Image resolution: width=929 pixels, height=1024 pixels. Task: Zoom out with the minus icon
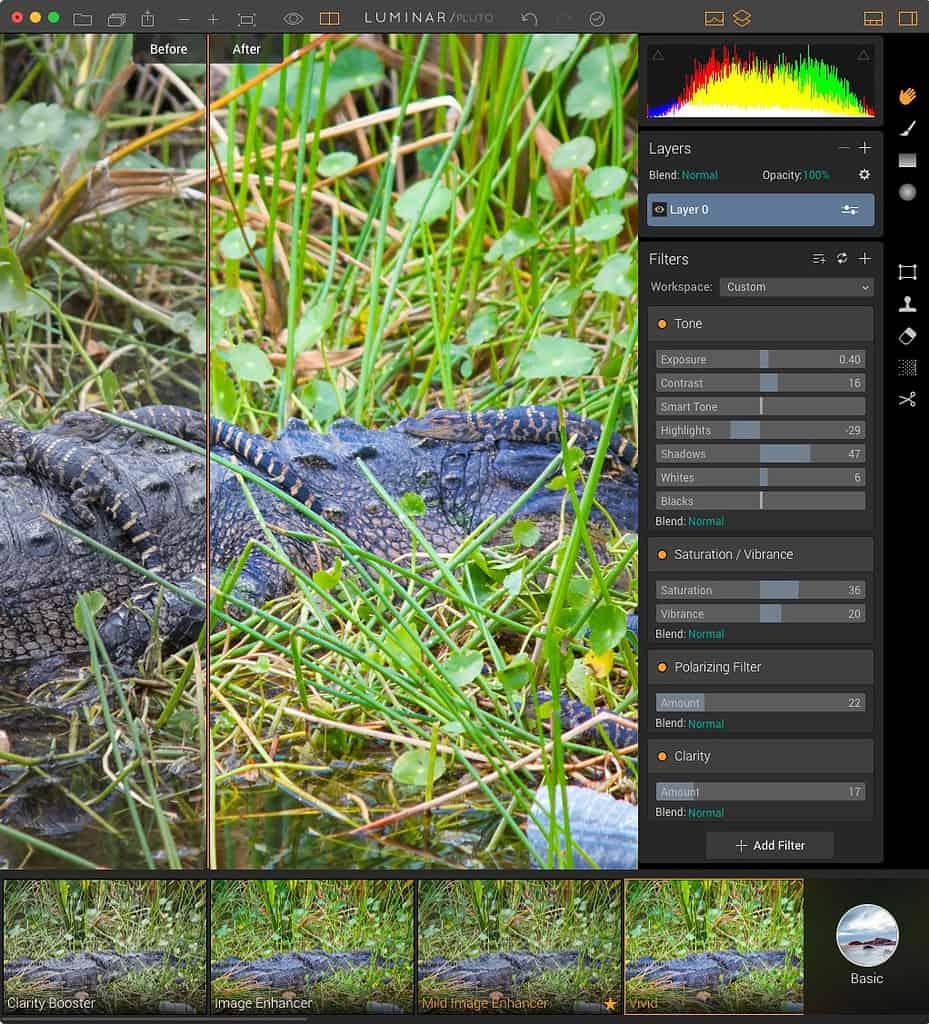coord(184,20)
